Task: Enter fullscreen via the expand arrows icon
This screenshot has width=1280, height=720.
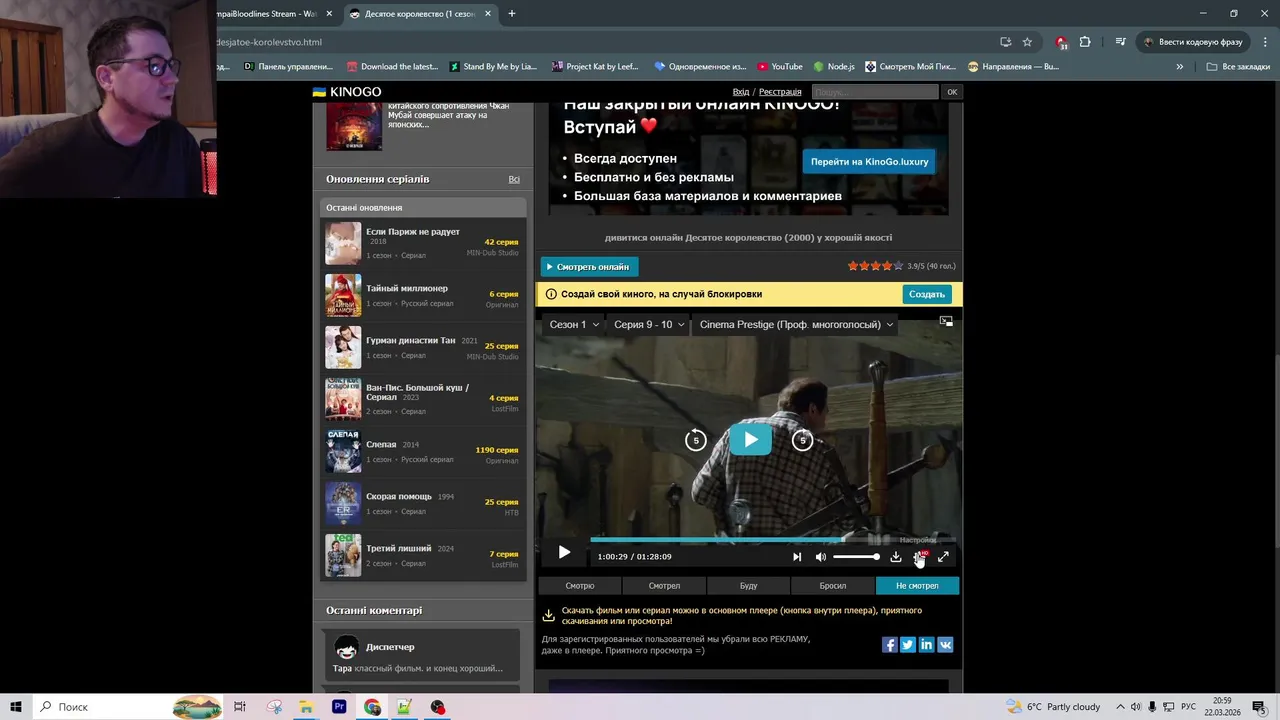Action: point(943,557)
